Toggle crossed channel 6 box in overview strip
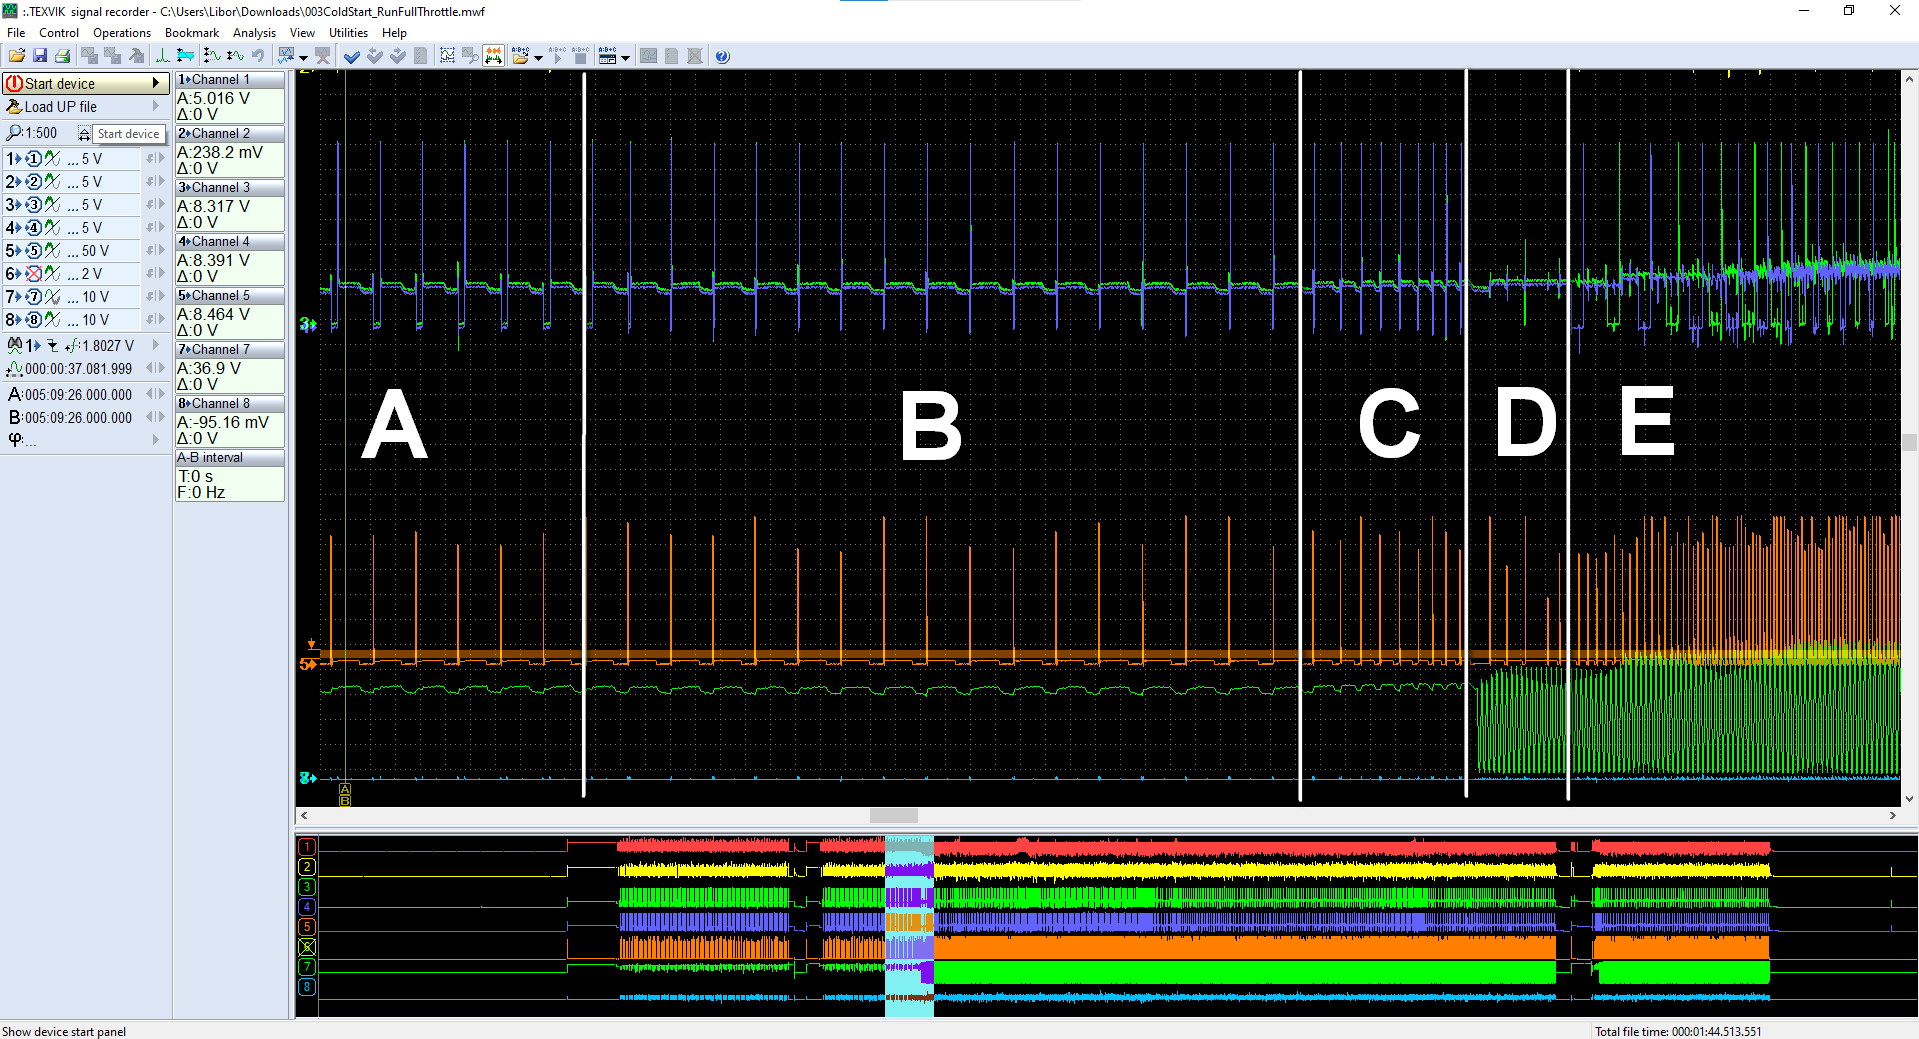This screenshot has height=1039, width=1919. coord(307,947)
